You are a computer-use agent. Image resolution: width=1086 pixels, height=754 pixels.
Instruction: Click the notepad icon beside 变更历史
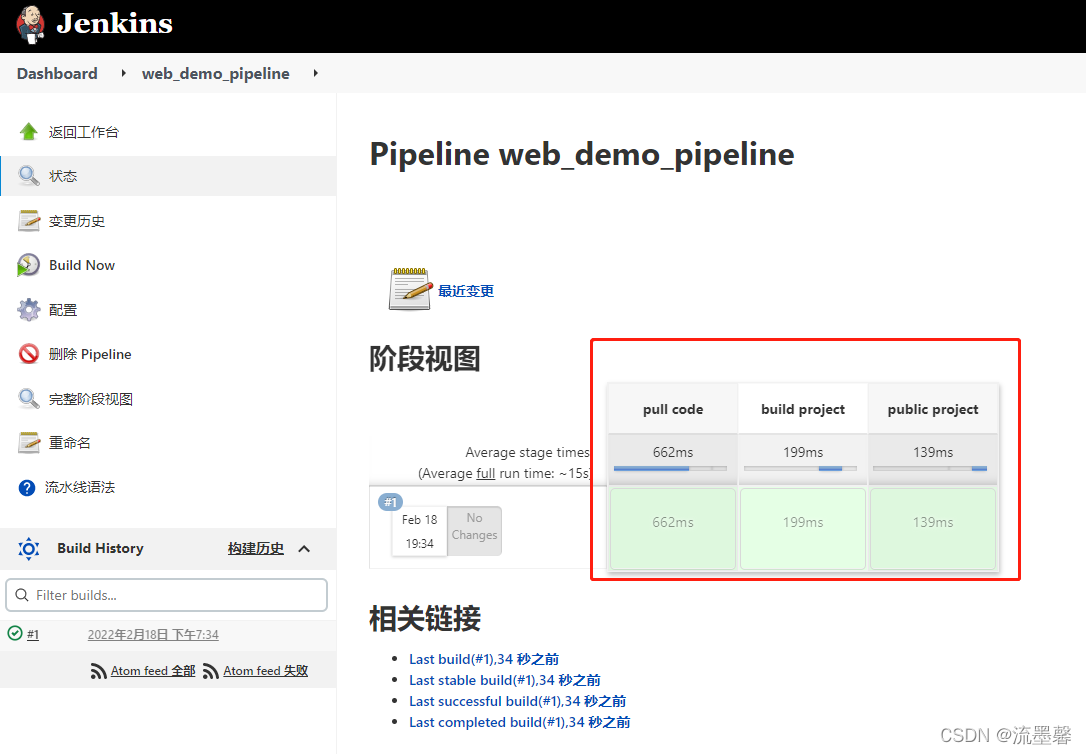coord(28,221)
